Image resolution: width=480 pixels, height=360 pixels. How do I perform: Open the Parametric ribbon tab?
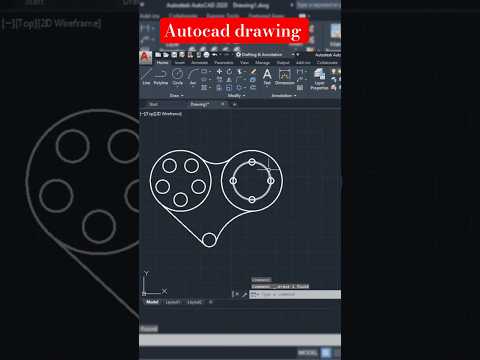click(x=223, y=63)
